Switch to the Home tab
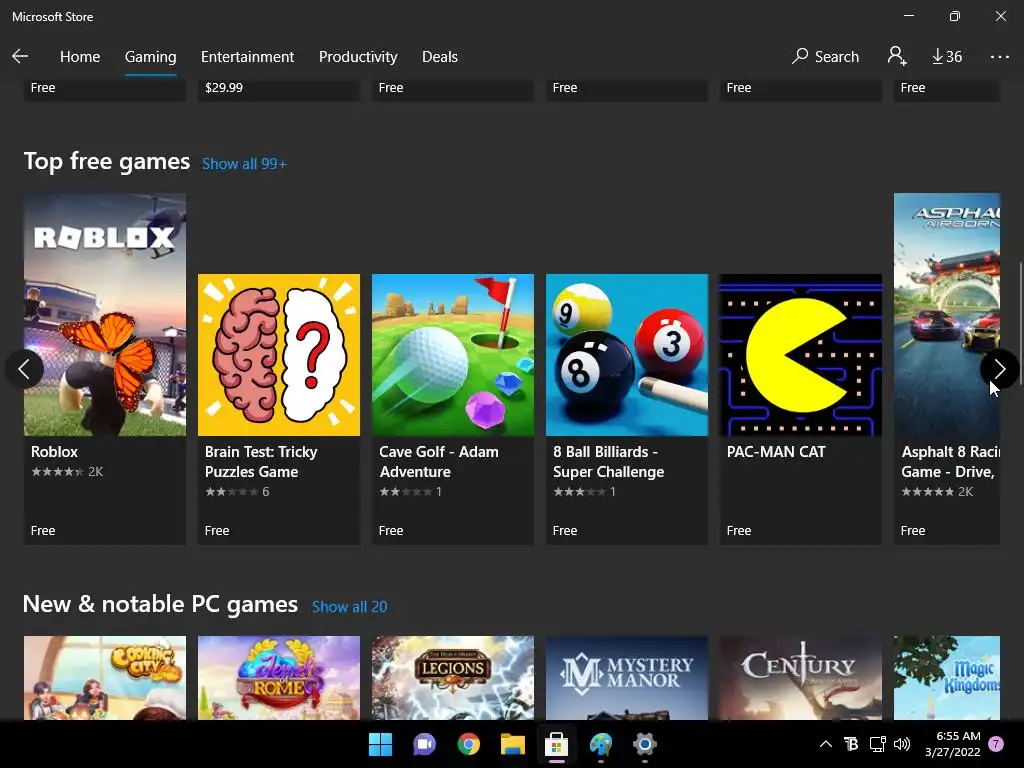 [x=80, y=57]
